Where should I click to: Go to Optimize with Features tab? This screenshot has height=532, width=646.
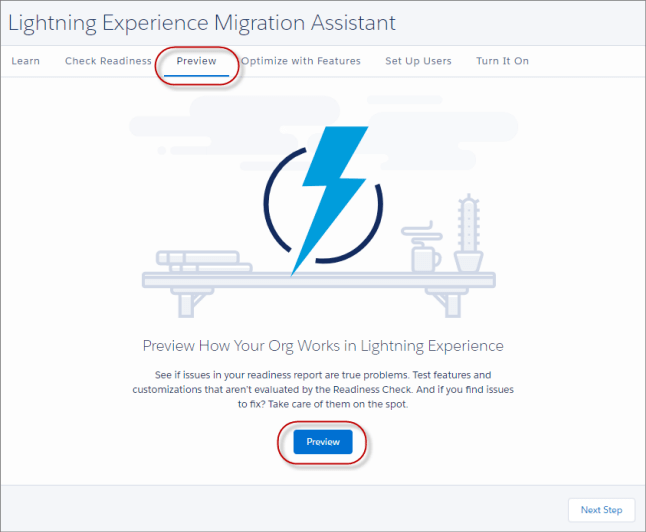click(301, 61)
